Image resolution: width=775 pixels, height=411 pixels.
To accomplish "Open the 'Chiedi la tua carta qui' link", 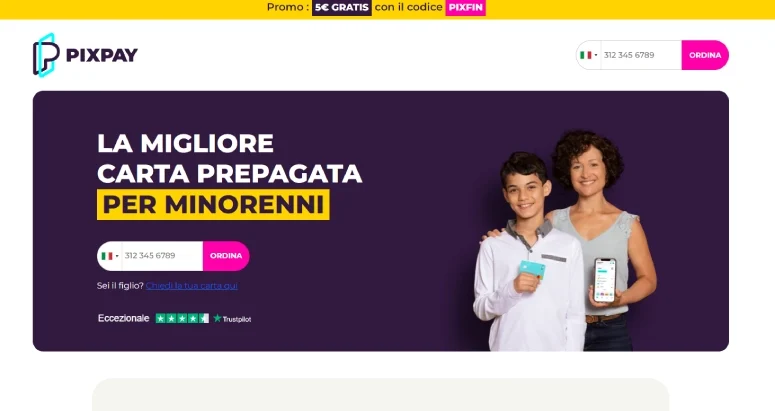I will [x=192, y=286].
